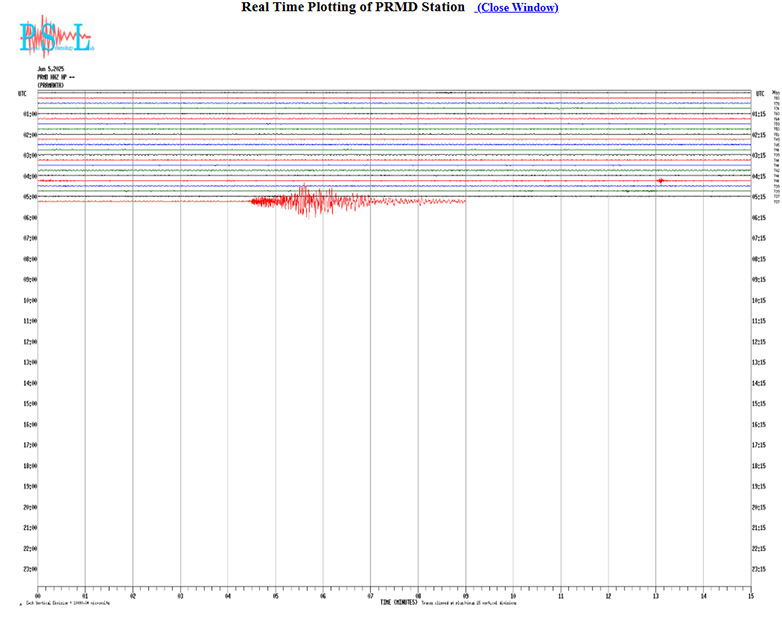Click the 01:00 hour label on left axis

pyautogui.click(x=30, y=114)
